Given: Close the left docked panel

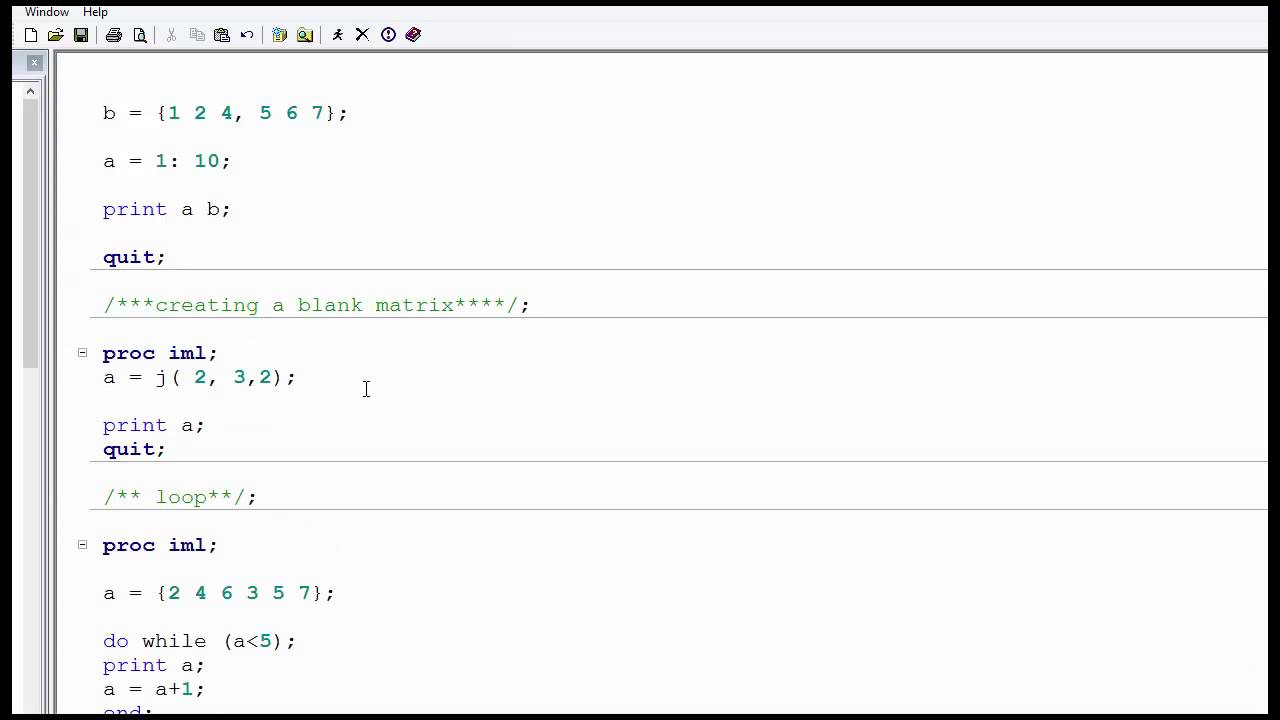Looking at the screenshot, I should tap(34, 62).
